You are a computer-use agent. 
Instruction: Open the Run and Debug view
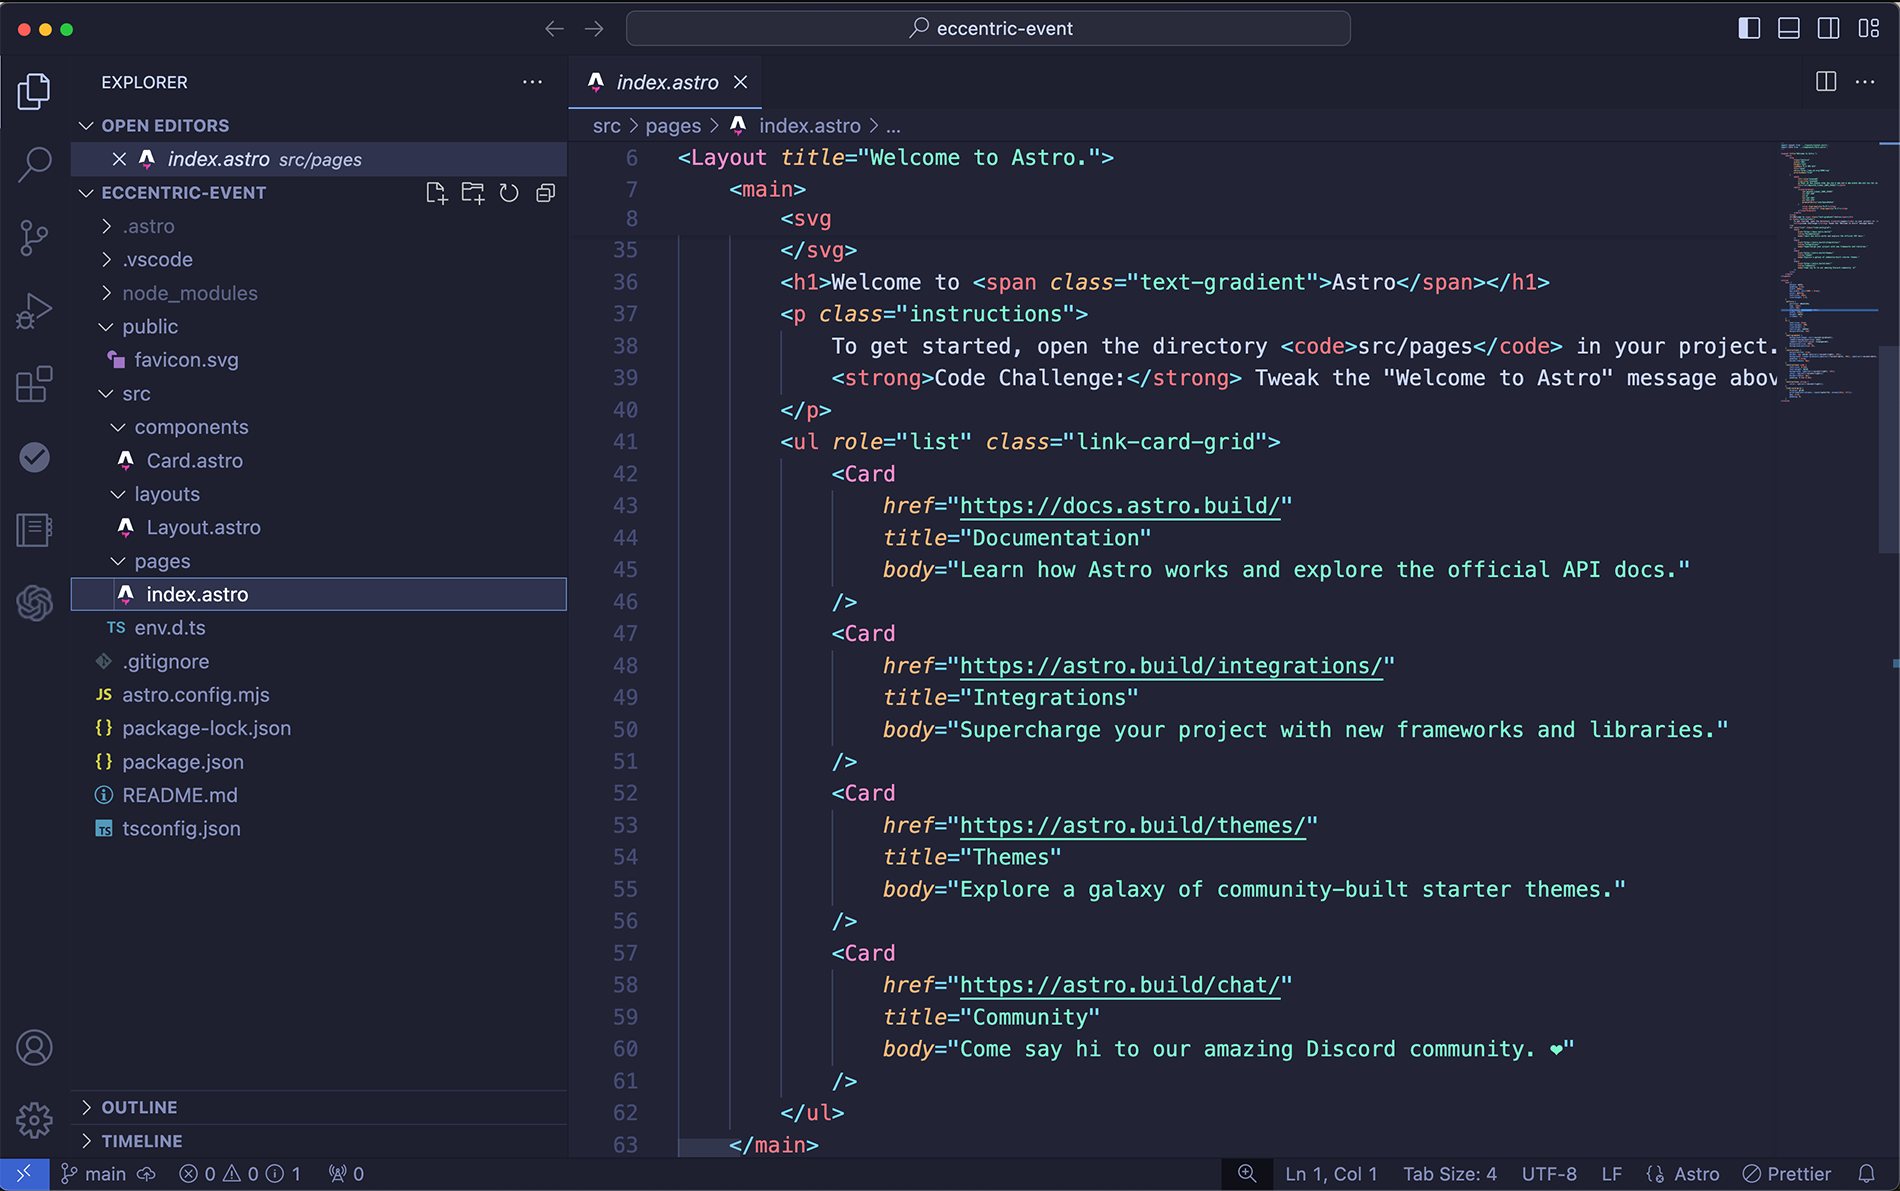pyautogui.click(x=35, y=310)
